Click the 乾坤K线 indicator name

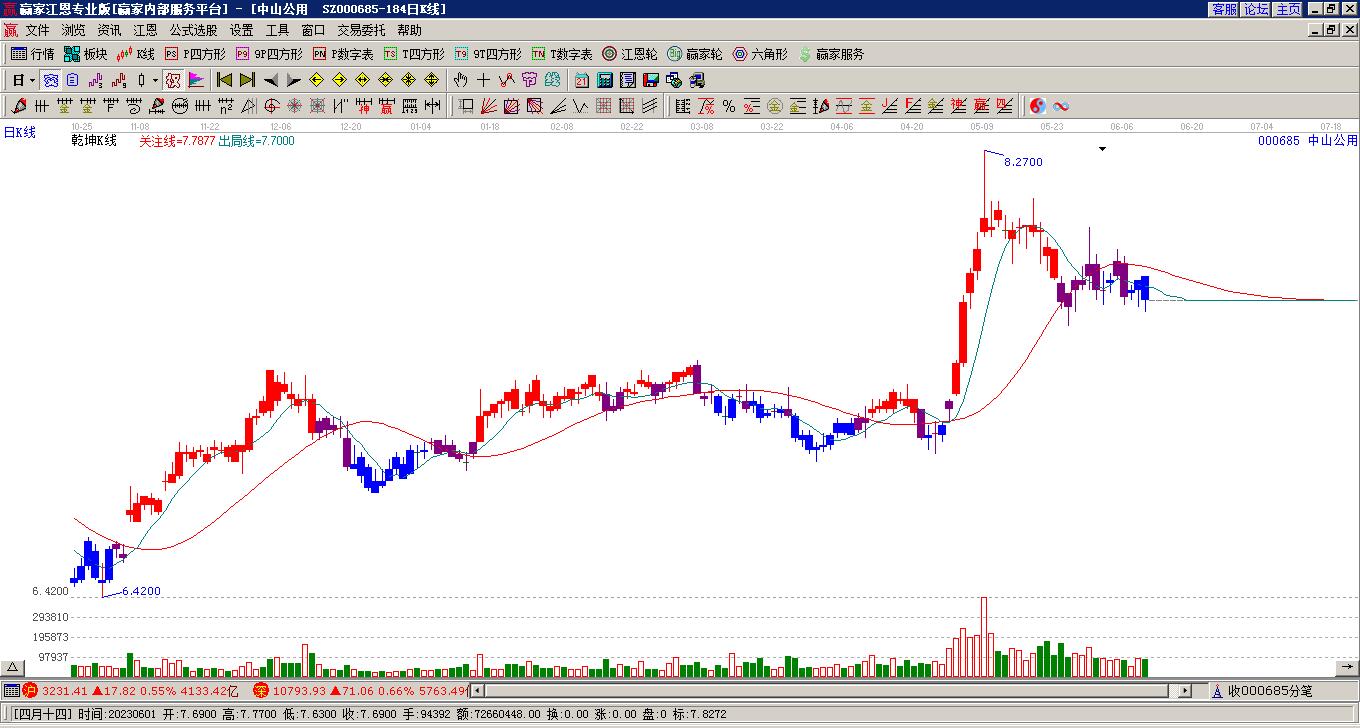tap(94, 141)
